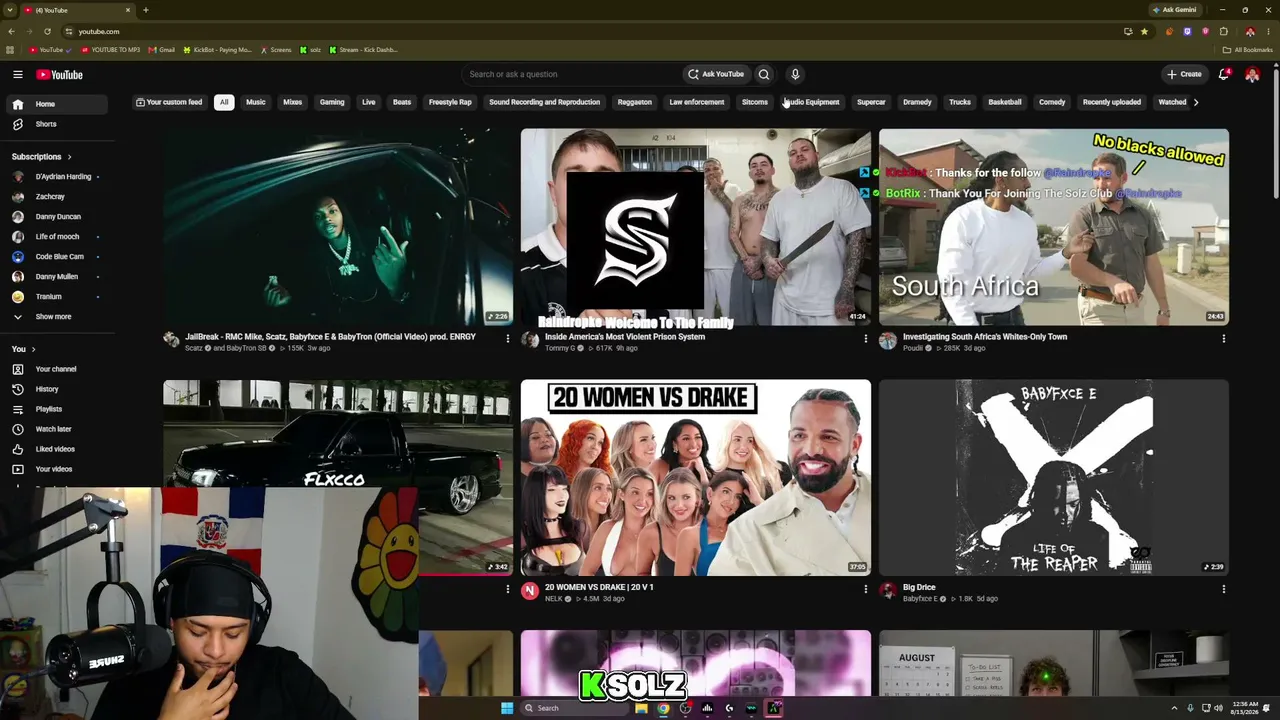Show more category chips with the right arrow

tap(1195, 102)
